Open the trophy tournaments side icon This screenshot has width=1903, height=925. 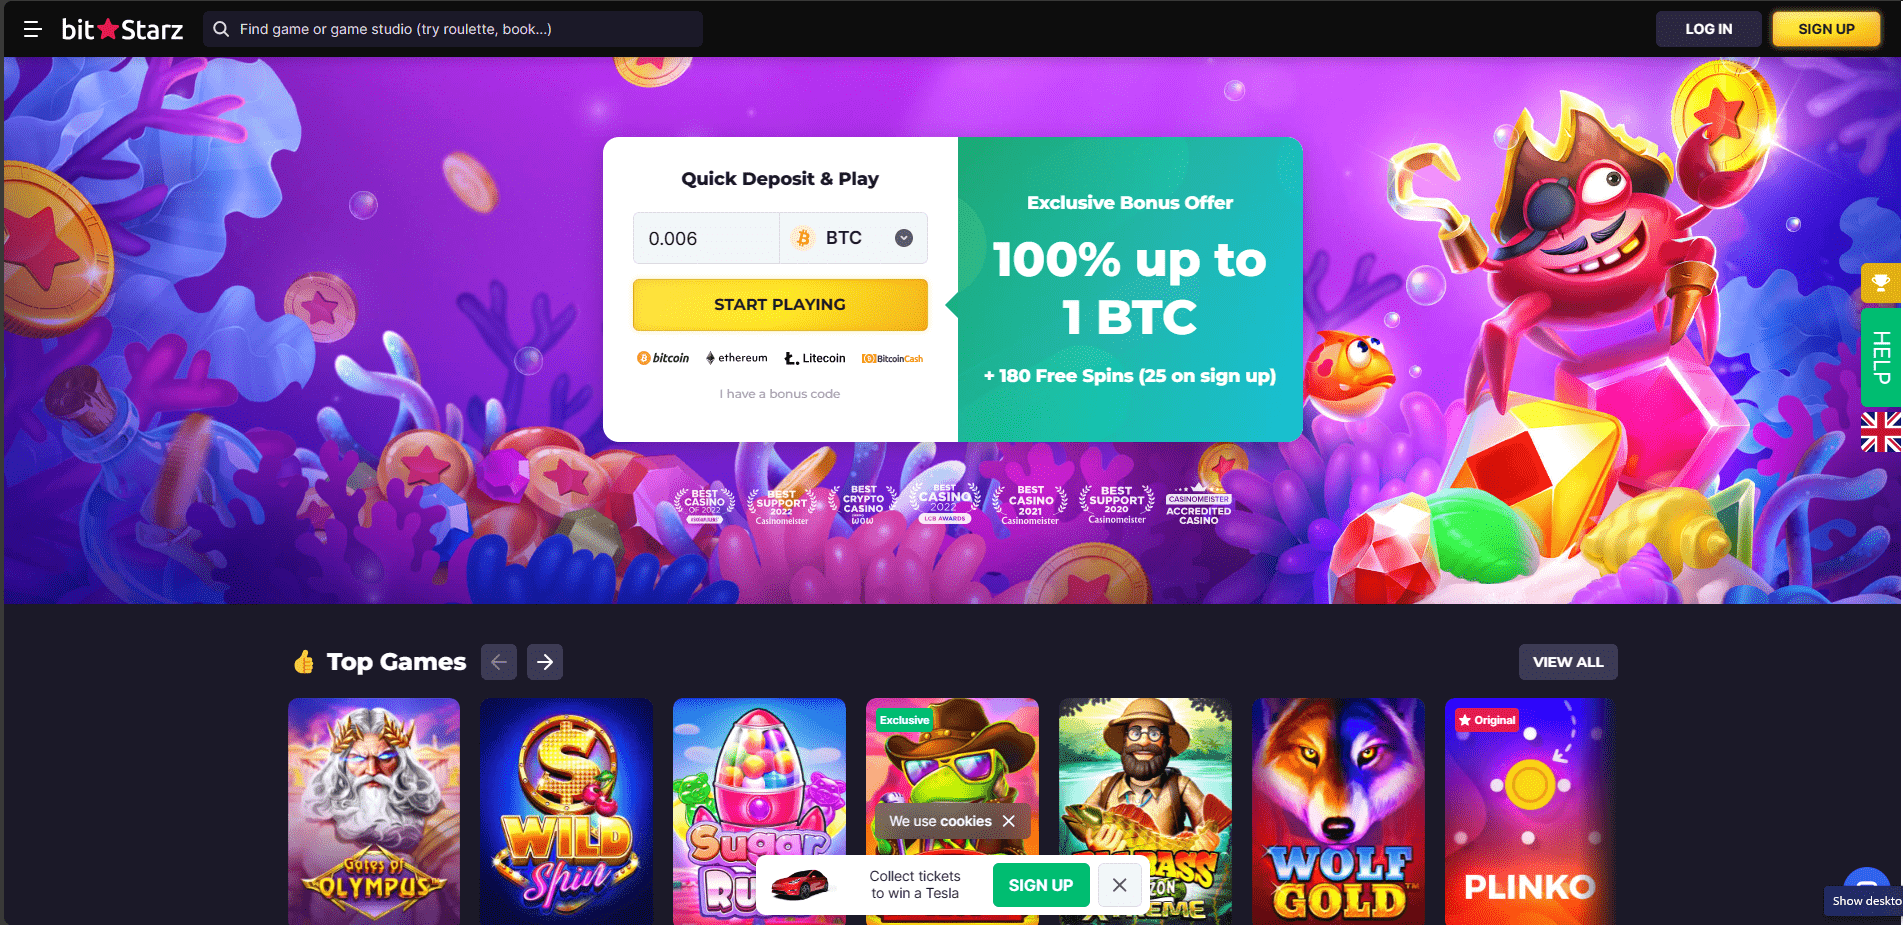coord(1880,283)
